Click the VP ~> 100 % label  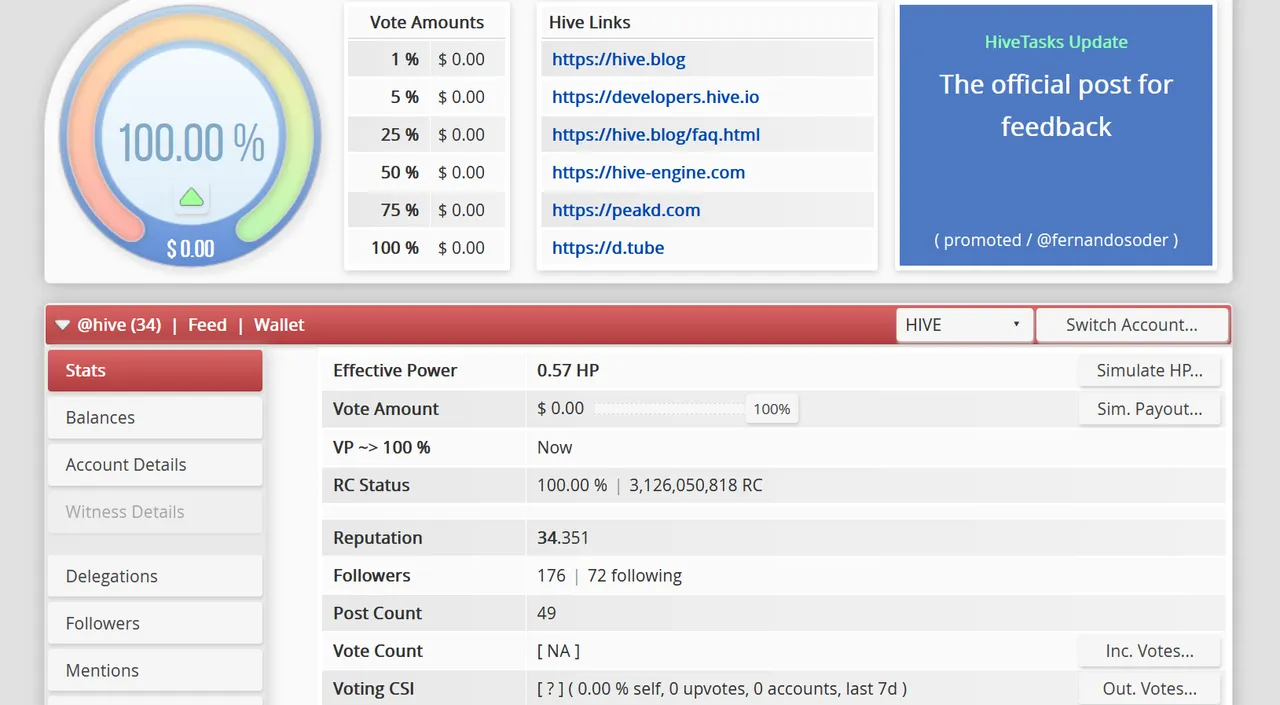[382, 447]
